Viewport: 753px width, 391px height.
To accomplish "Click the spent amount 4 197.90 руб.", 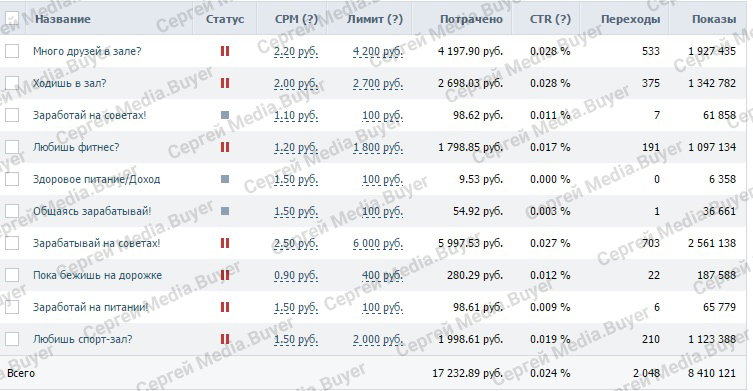I will pyautogui.click(x=471, y=51).
